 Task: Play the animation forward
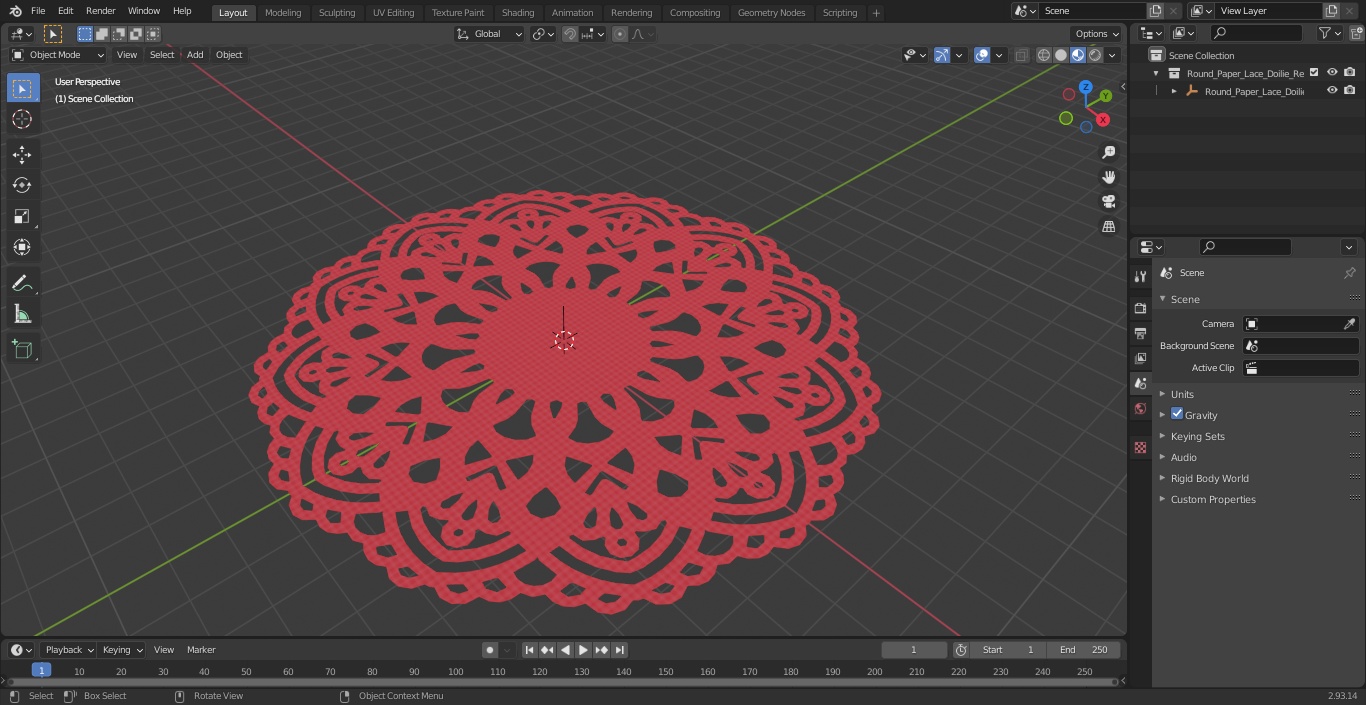(583, 650)
